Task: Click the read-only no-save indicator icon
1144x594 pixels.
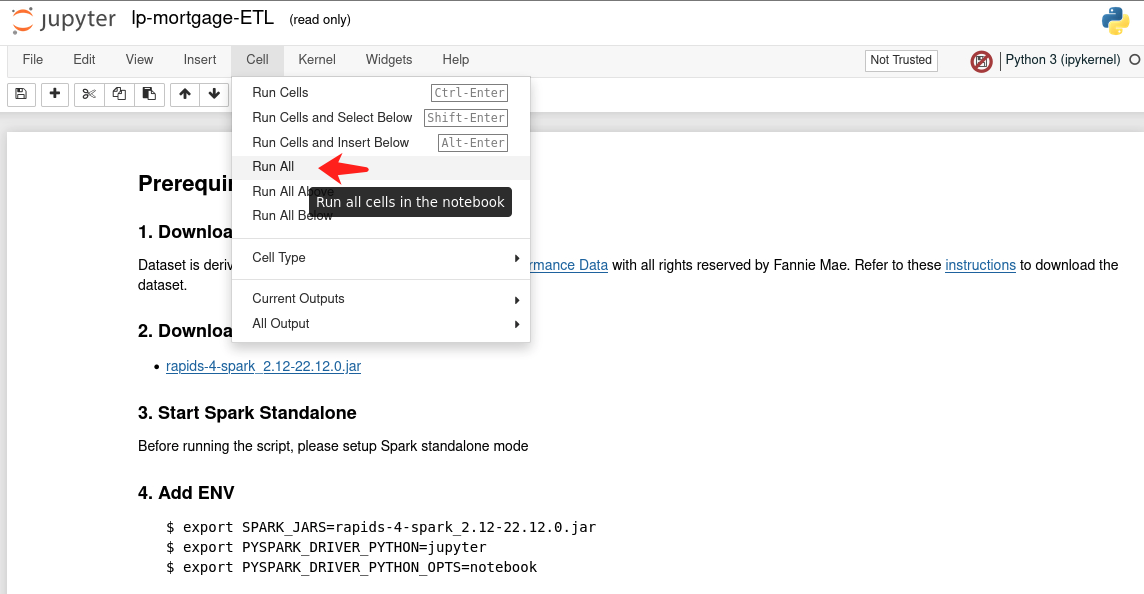Action: [981, 61]
